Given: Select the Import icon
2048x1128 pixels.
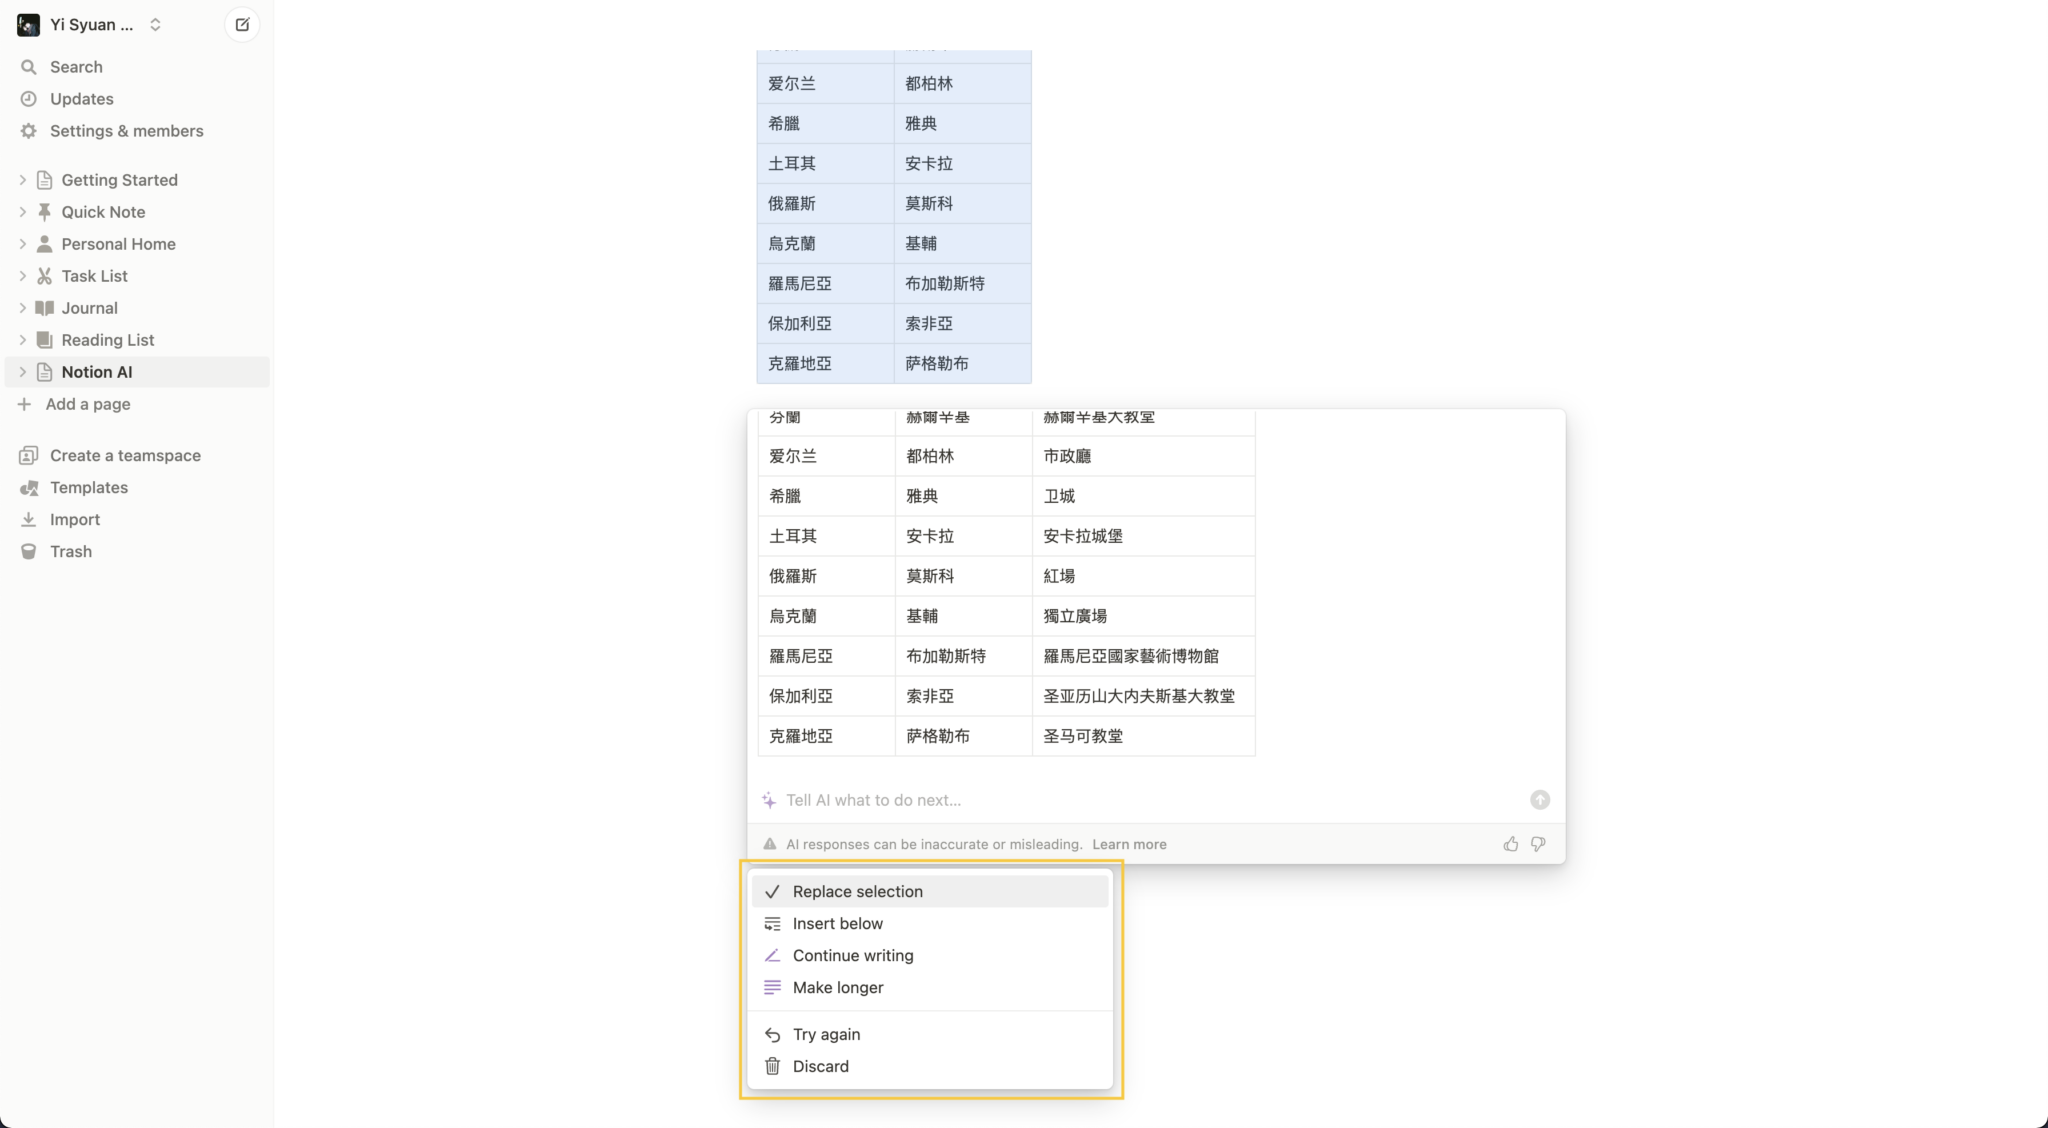Looking at the screenshot, I should (29, 519).
